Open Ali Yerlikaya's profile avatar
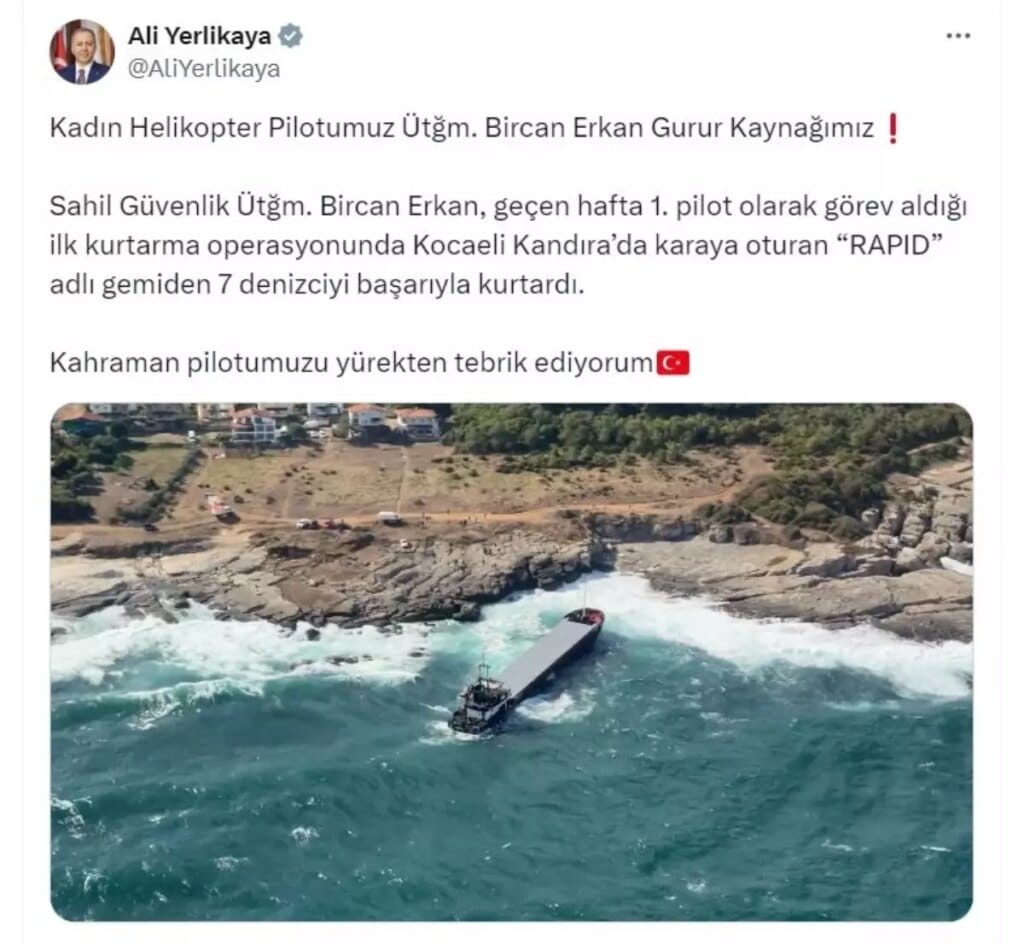The width and height of the screenshot is (1024, 944). (82, 52)
